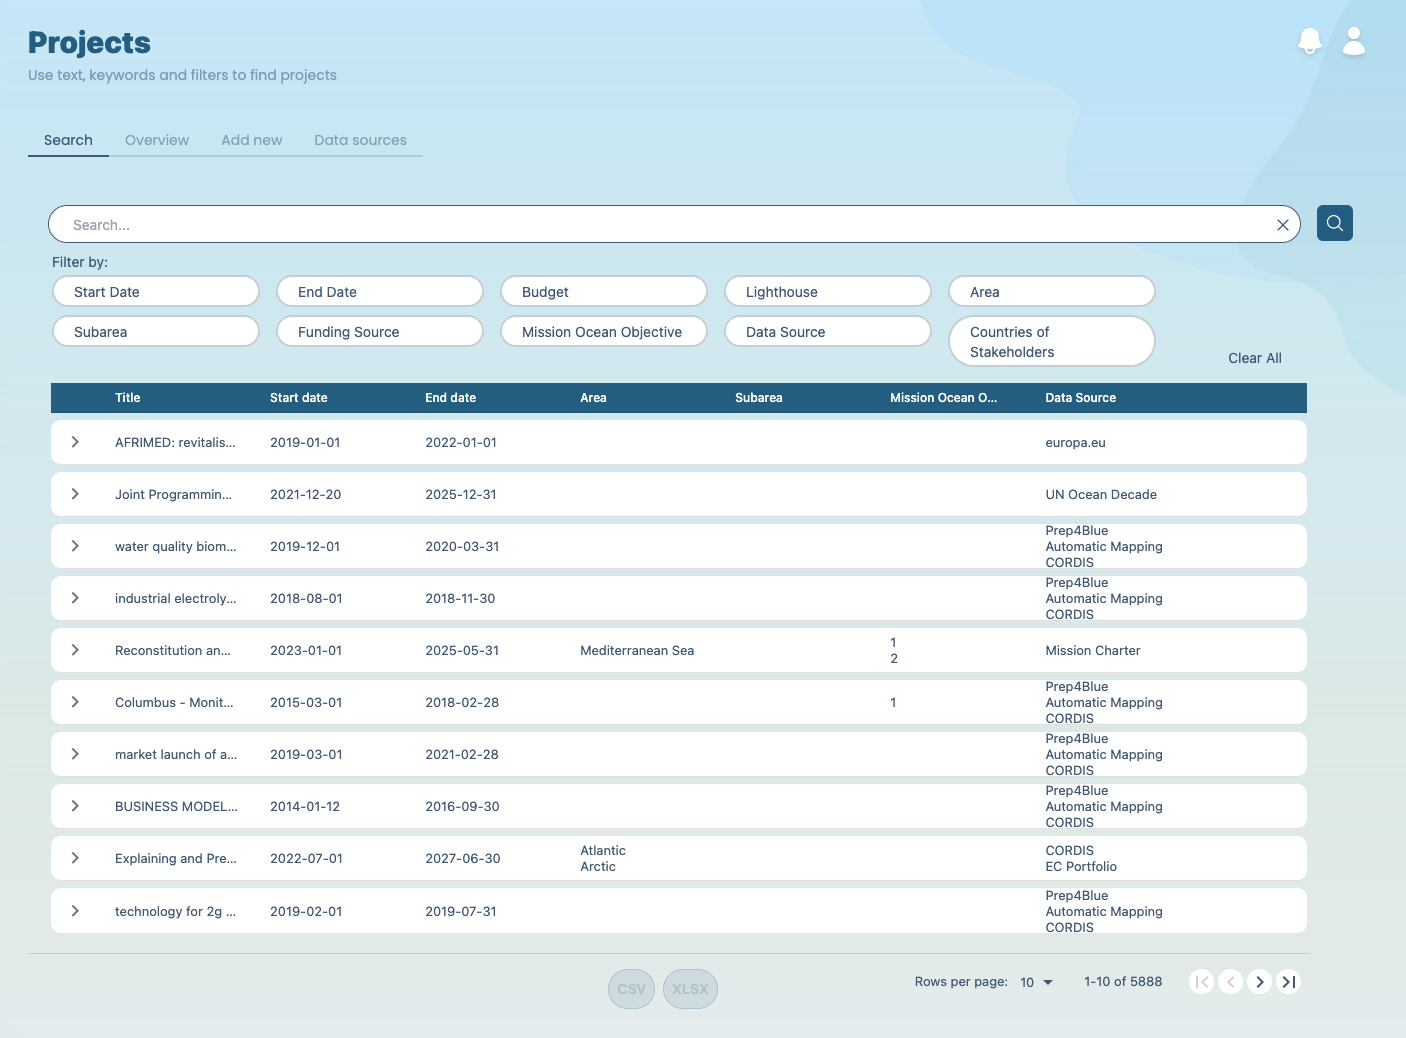Open the Add new tab

point(252,140)
